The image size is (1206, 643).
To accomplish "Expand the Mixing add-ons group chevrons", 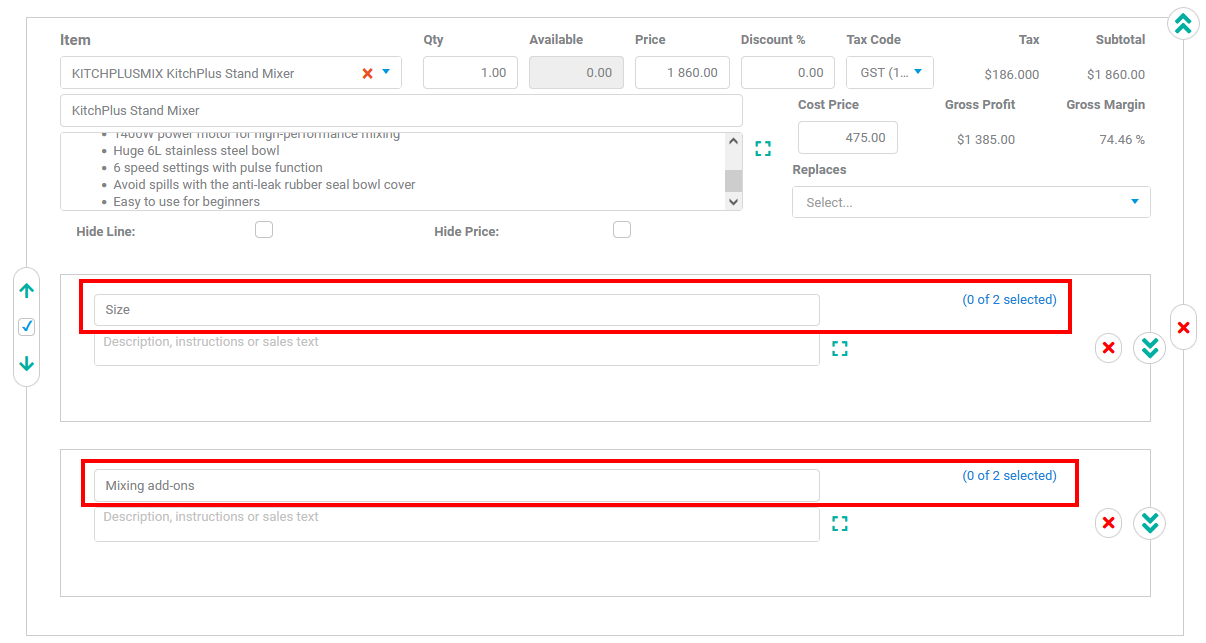I will (x=1150, y=523).
